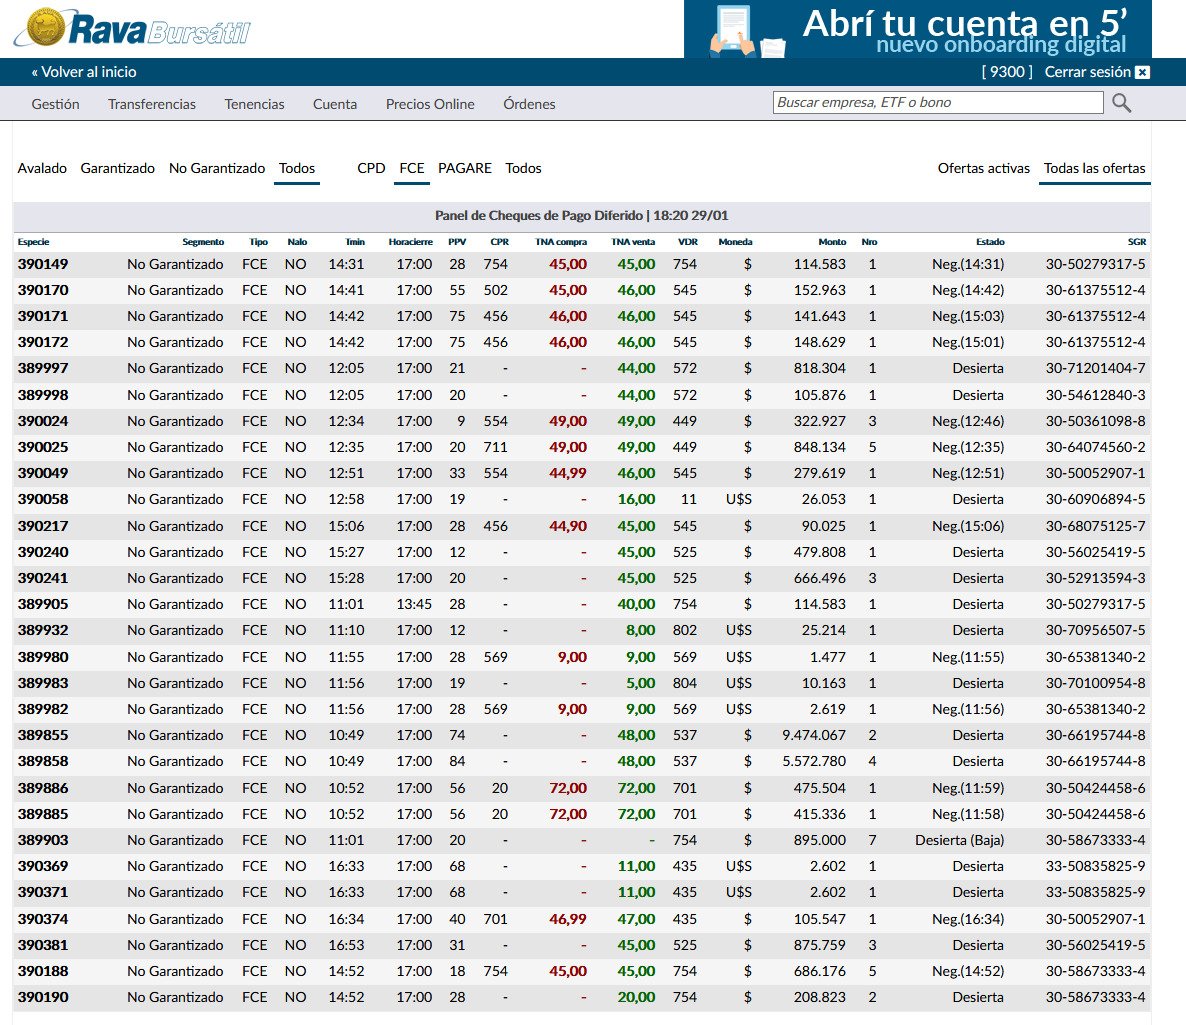Click account number 9300
The width and height of the screenshot is (1186, 1025).
pos(1007,72)
